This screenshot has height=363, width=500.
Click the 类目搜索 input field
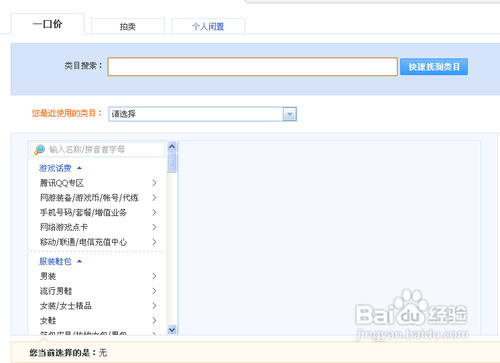(252, 67)
